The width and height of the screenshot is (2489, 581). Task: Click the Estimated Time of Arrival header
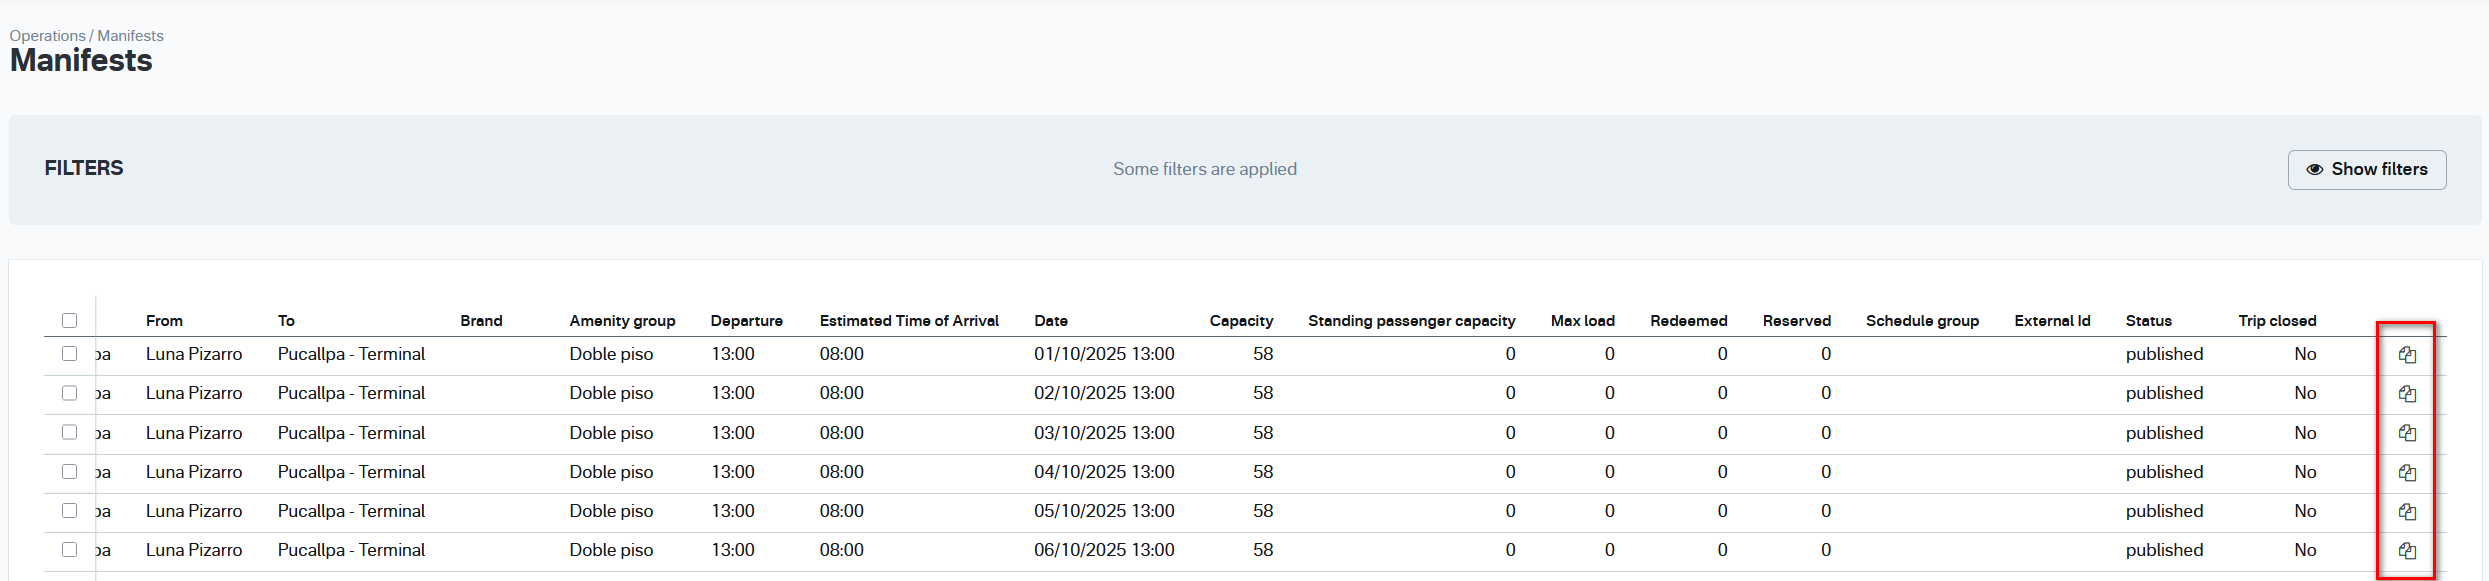(909, 321)
